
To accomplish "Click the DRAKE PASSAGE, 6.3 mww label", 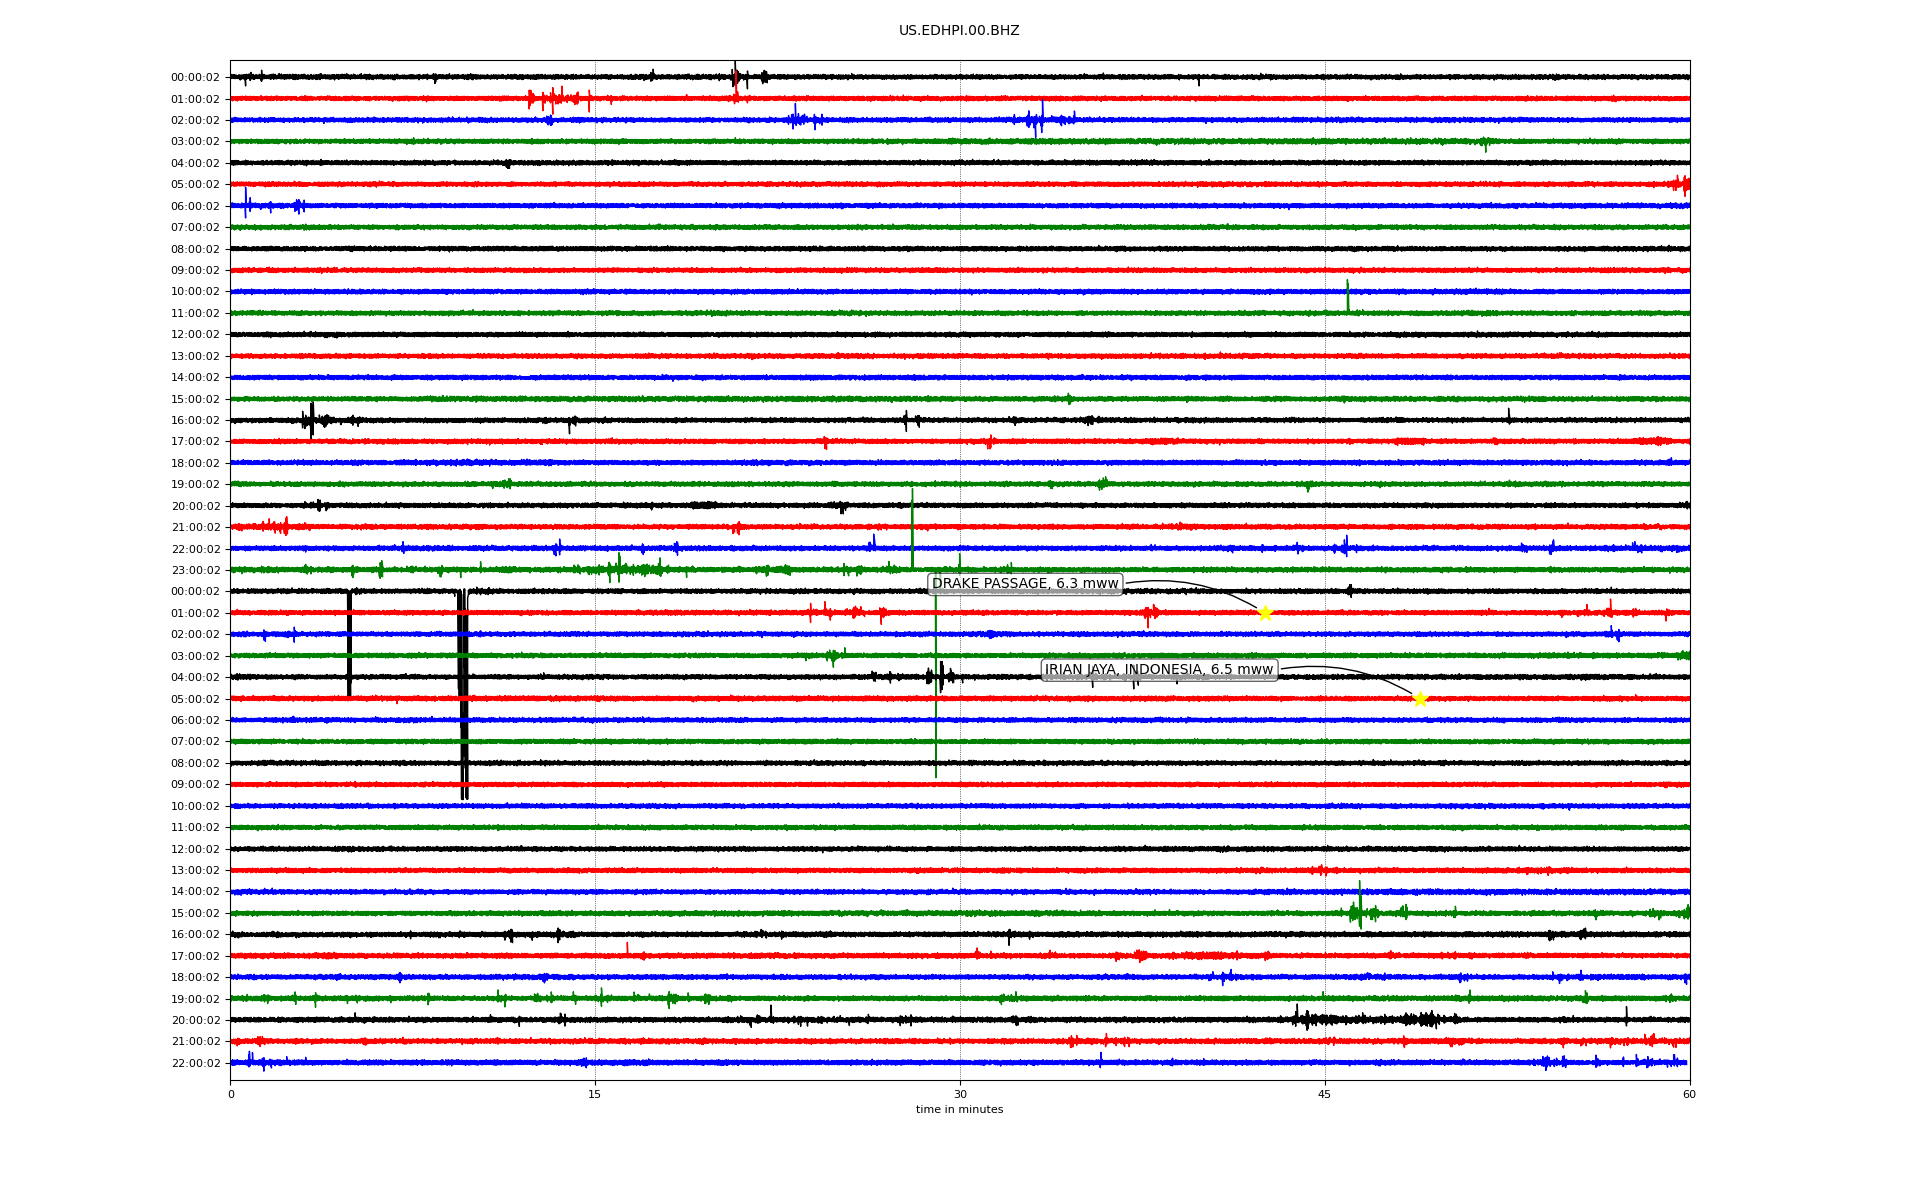I will point(1025,584).
